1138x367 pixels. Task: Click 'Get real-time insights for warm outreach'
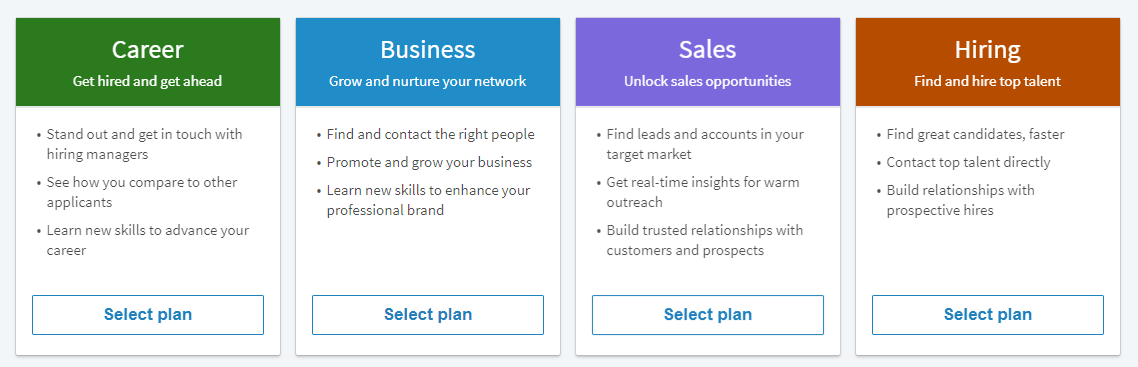click(703, 192)
